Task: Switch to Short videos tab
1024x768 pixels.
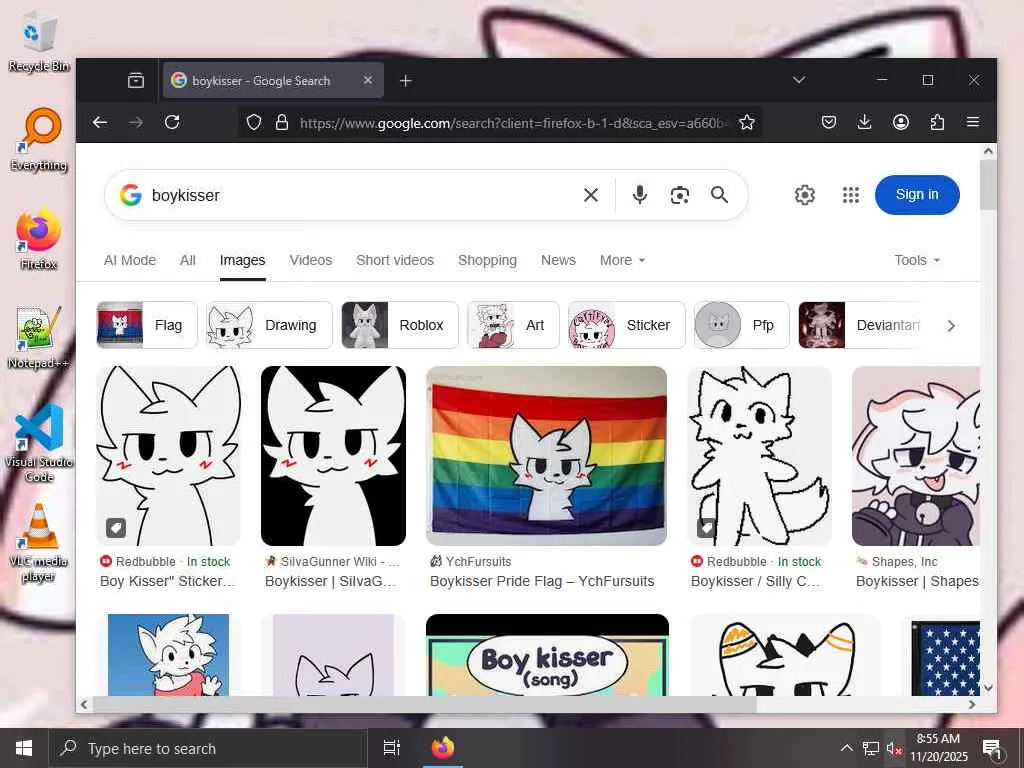Action: pos(395,260)
